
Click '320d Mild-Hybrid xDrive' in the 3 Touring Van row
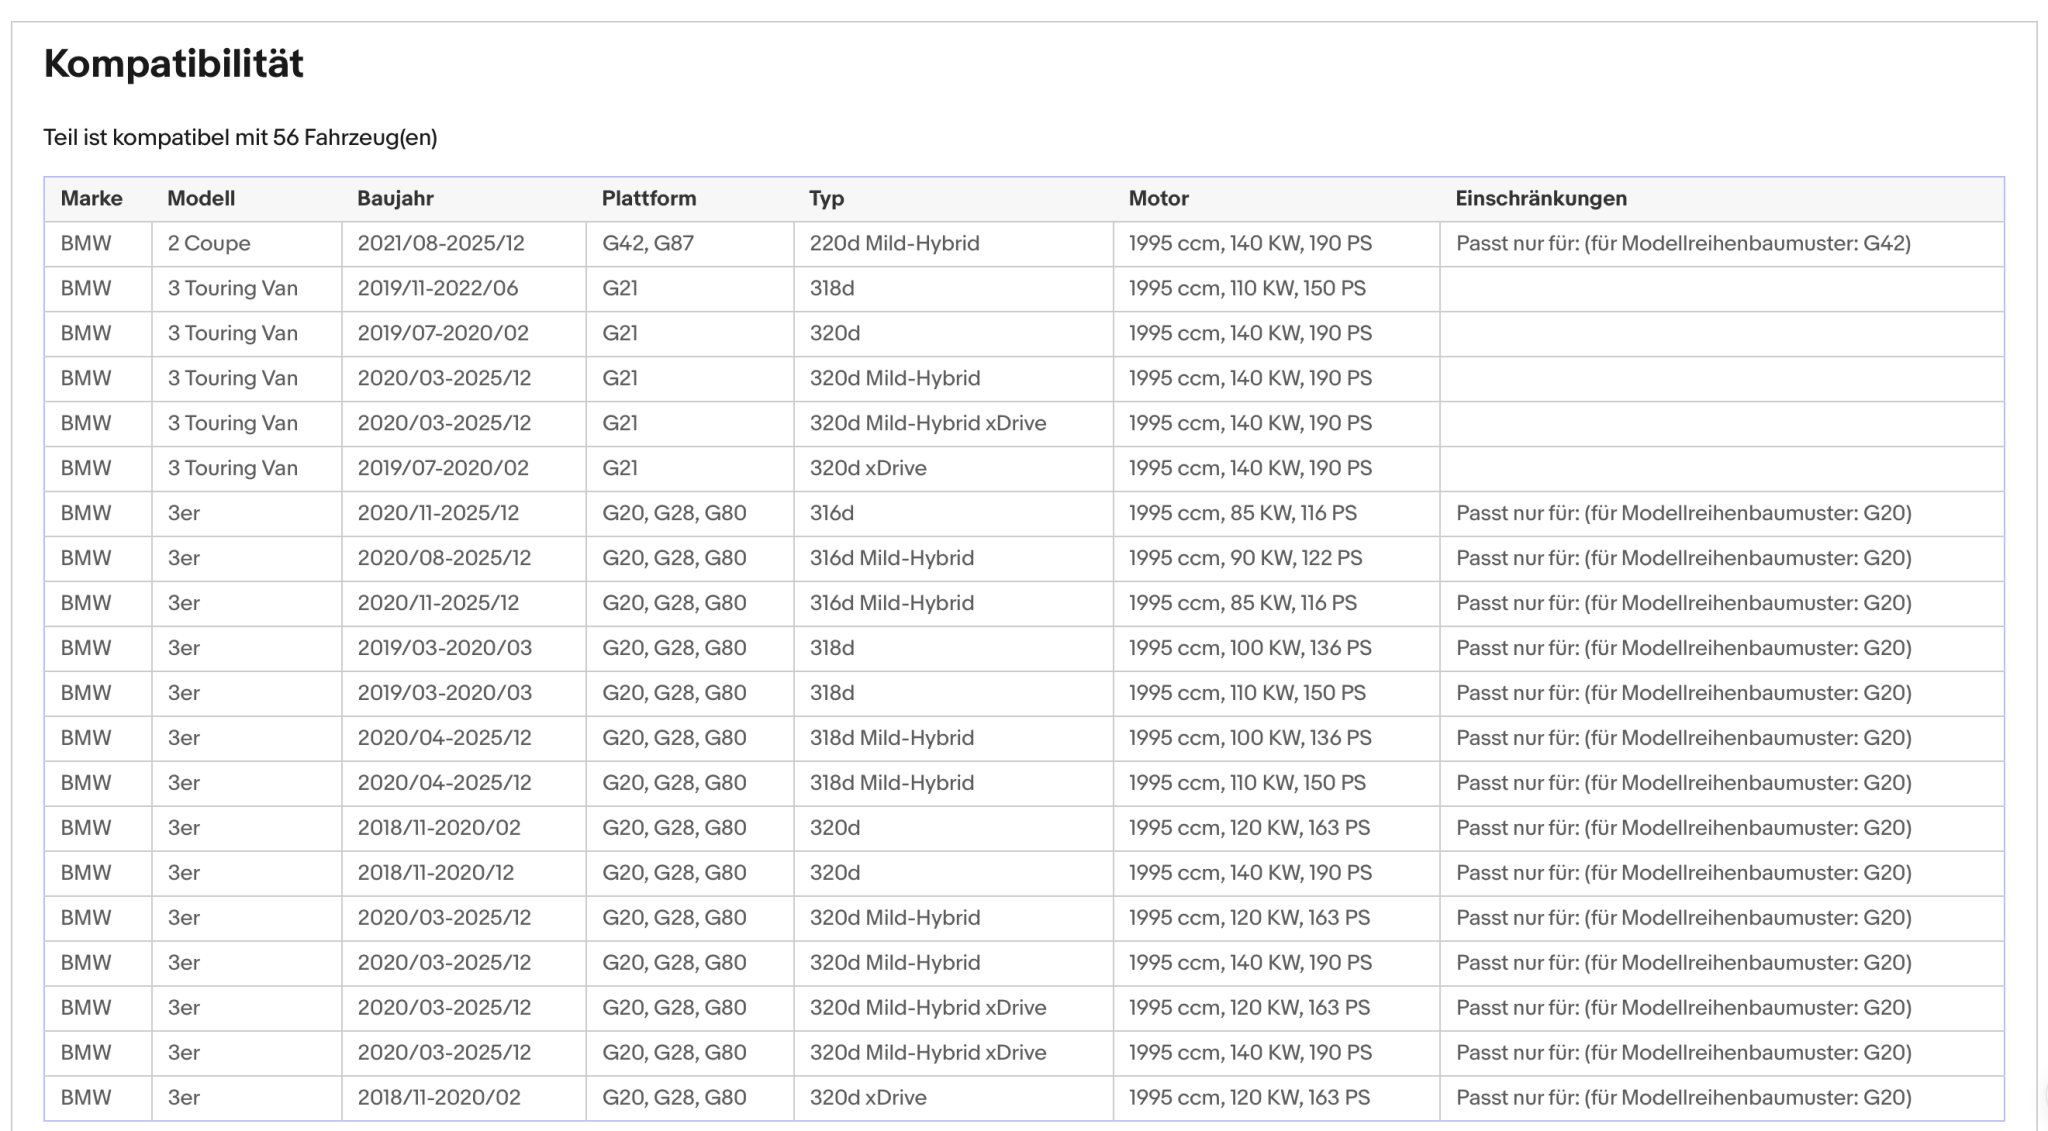coord(928,423)
